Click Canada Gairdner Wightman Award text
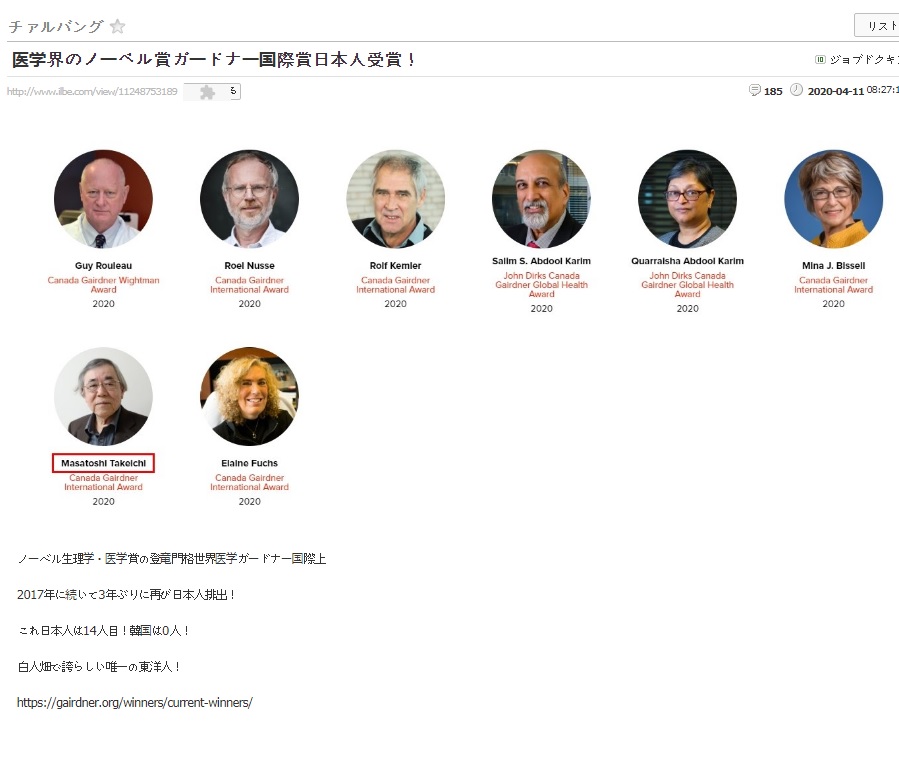This screenshot has width=899, height=772. pos(103,285)
